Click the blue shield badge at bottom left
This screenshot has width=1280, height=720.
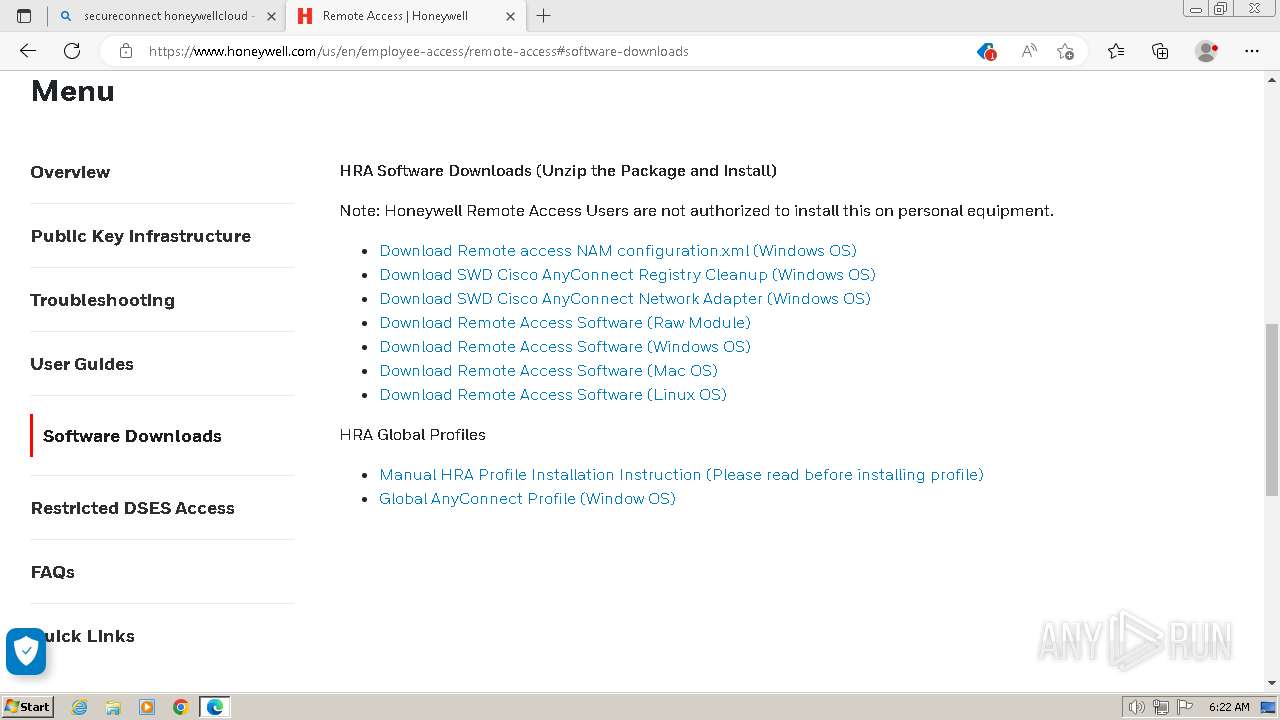click(x=26, y=651)
